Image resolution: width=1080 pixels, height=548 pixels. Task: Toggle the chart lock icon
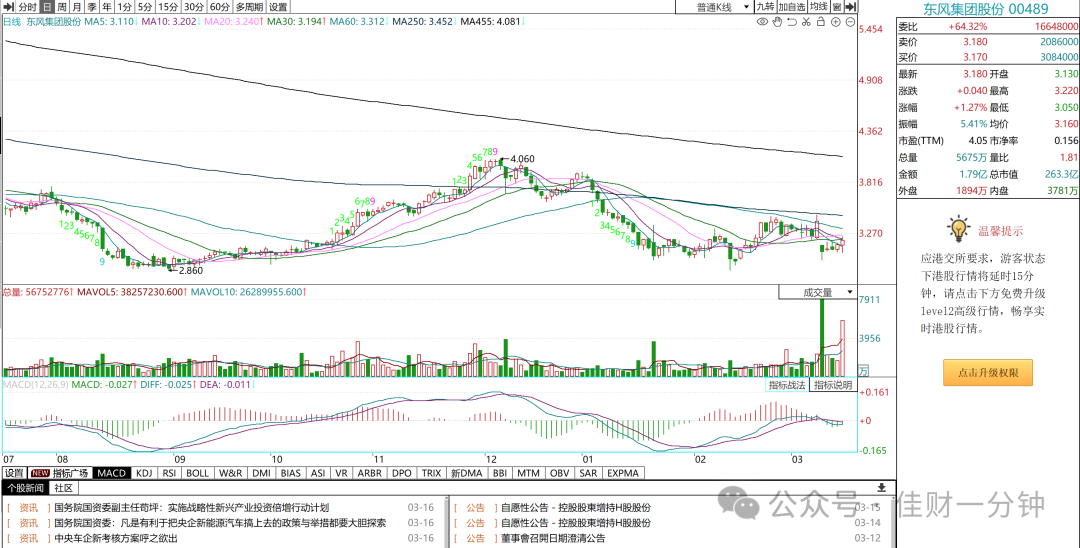click(x=821, y=21)
